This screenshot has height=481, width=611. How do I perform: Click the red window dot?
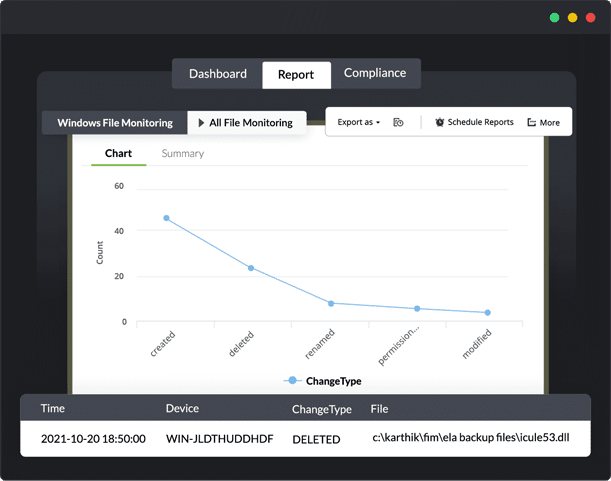(591, 18)
